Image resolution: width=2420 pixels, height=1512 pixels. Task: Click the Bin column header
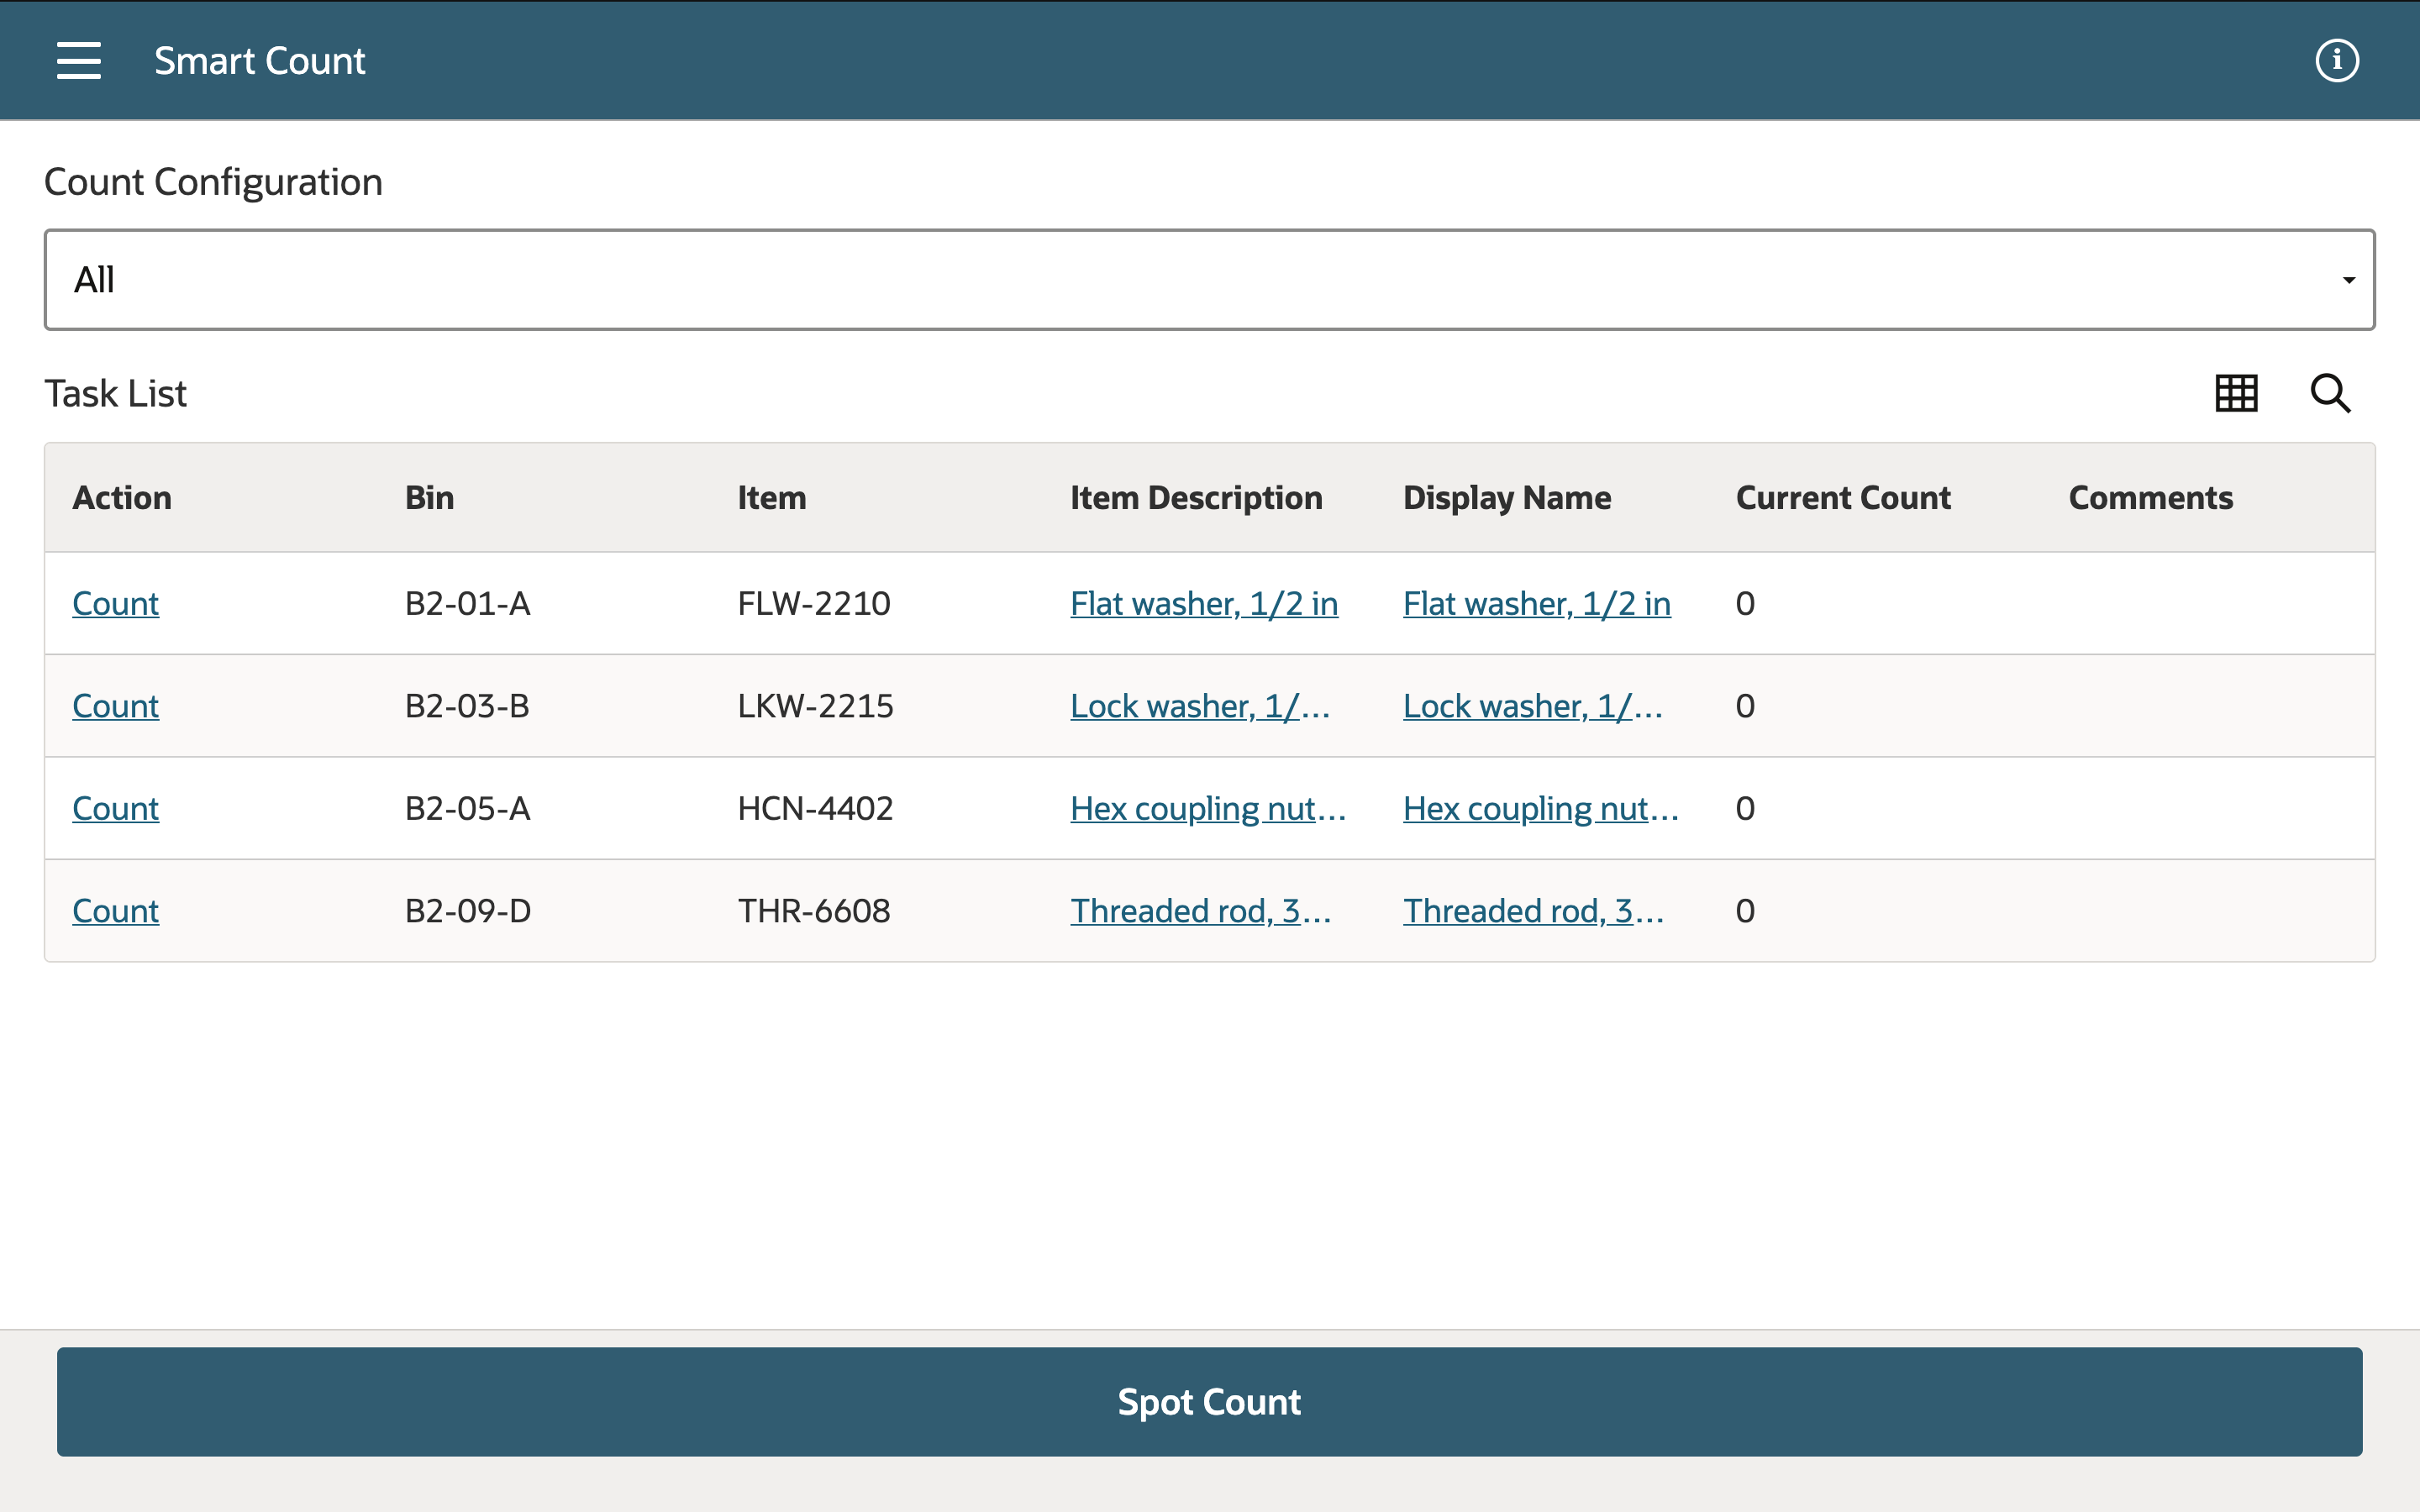[x=430, y=497]
